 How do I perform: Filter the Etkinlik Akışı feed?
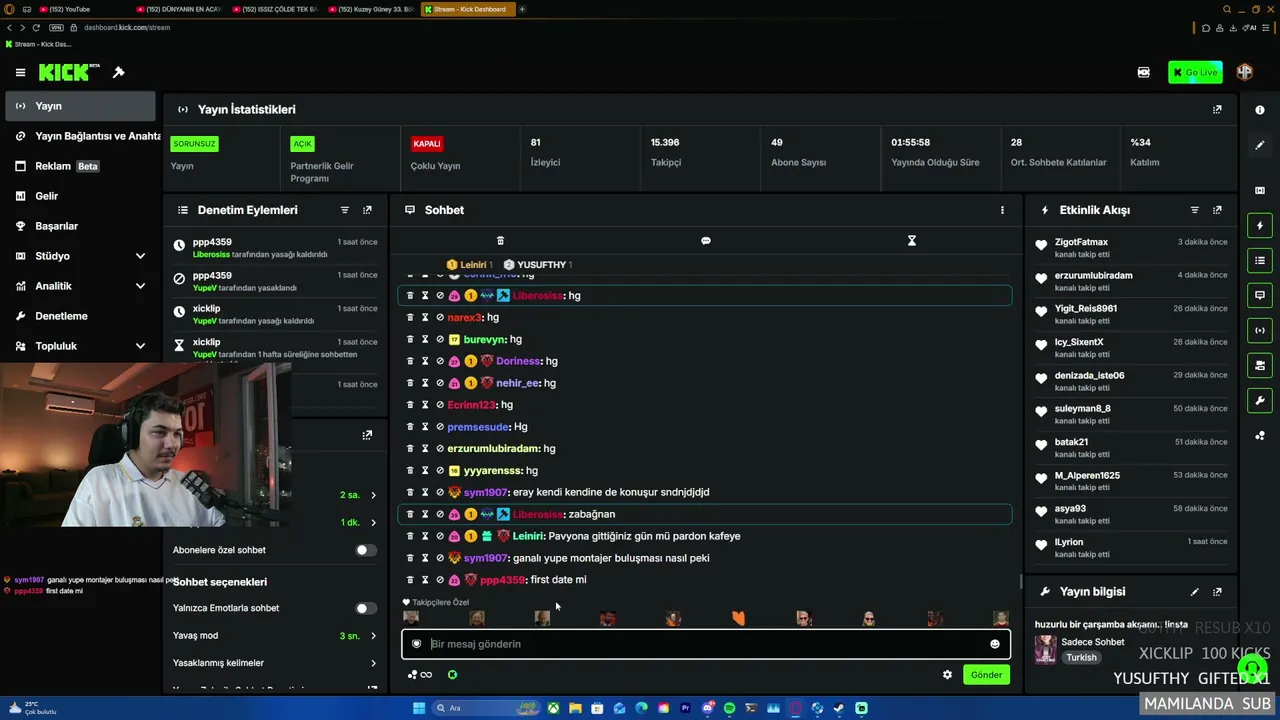tap(1195, 210)
